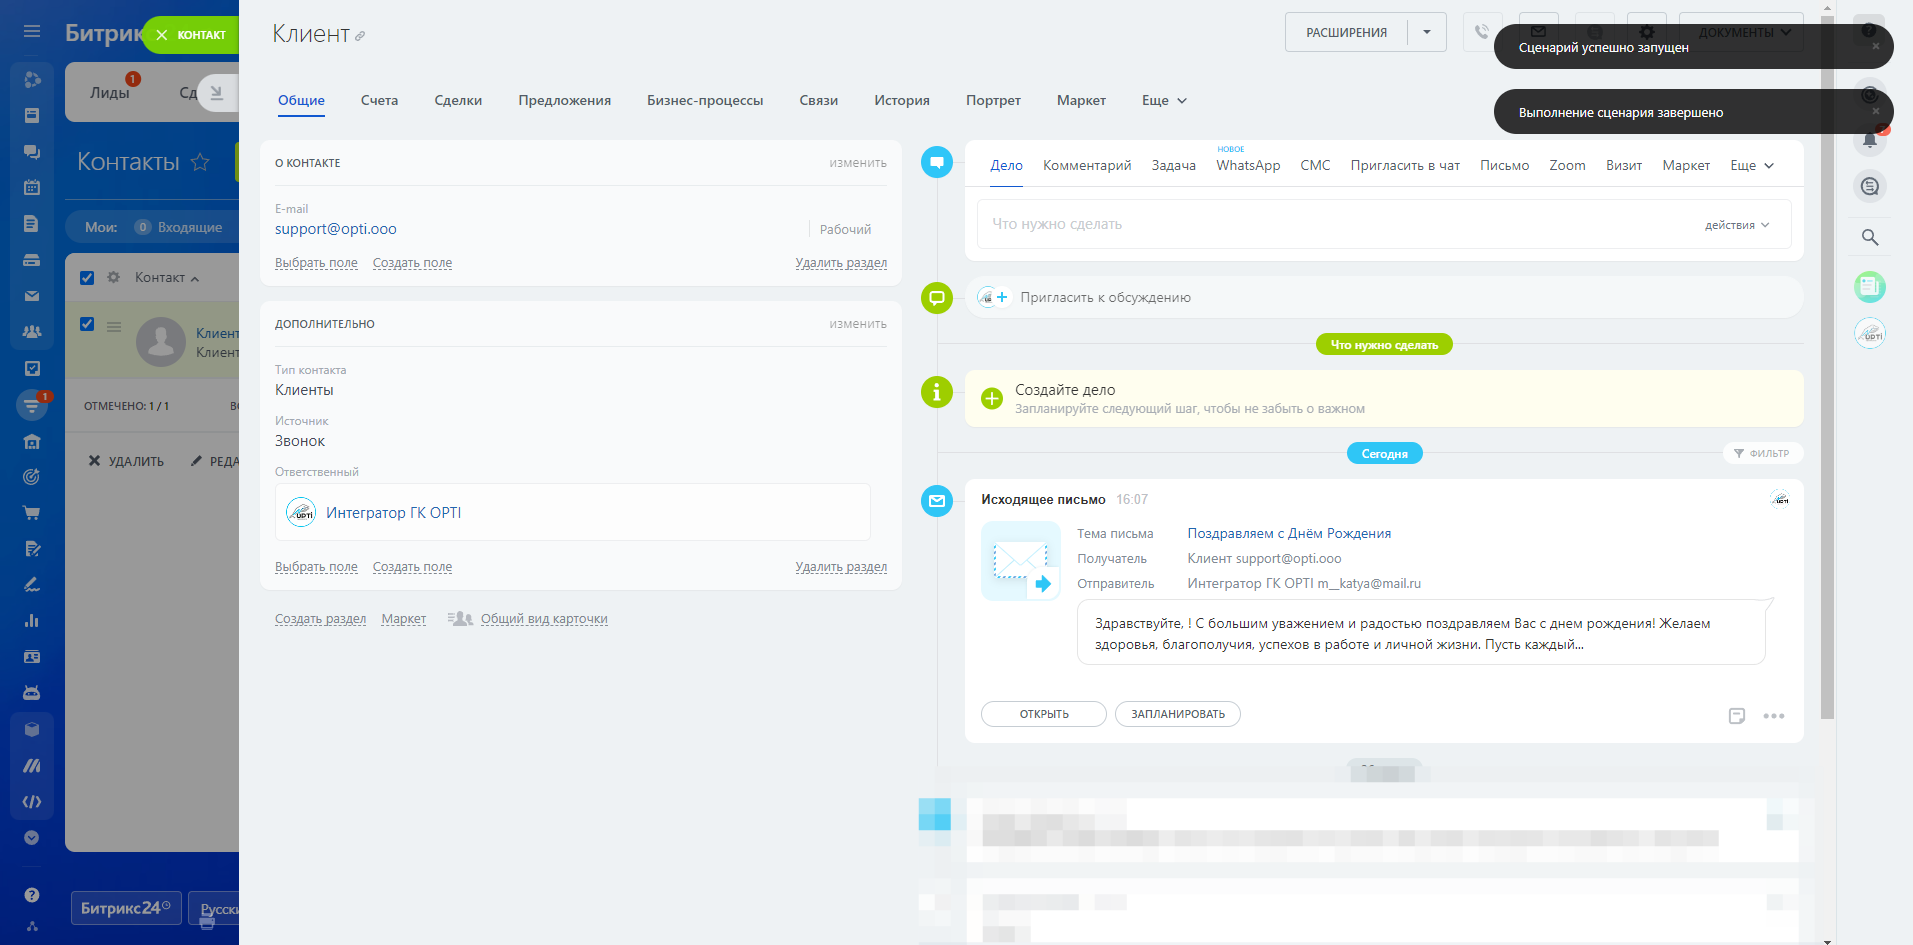The width and height of the screenshot is (1913, 945).
Task: Select the Комментарий tab in timeline
Action: point(1086,166)
